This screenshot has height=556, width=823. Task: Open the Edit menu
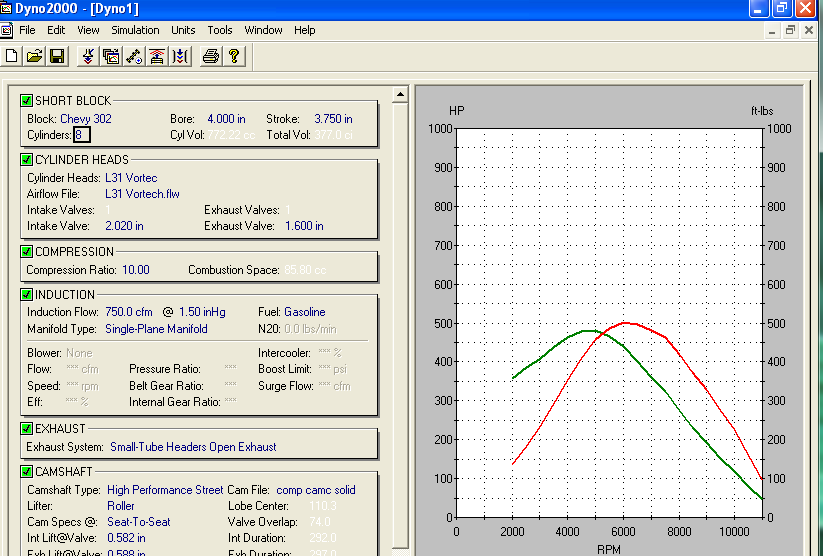(x=56, y=30)
